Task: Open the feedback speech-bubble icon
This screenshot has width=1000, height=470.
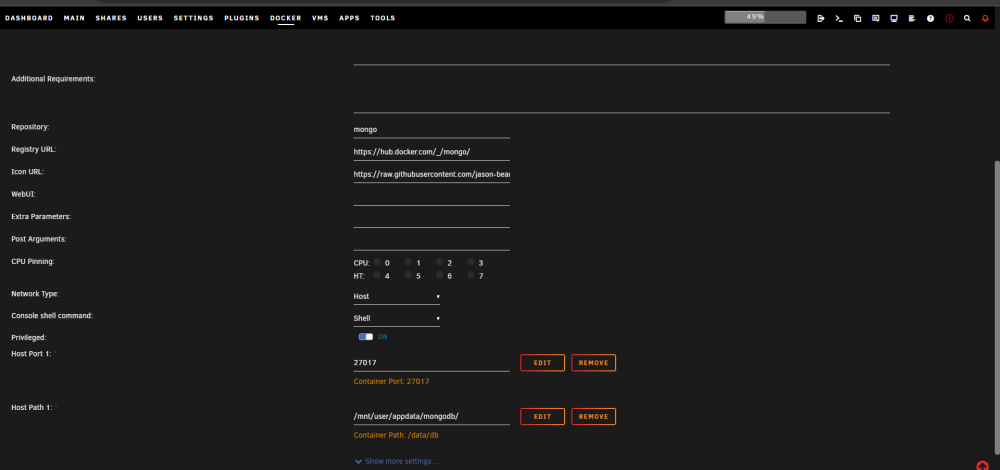Action: 876,18
